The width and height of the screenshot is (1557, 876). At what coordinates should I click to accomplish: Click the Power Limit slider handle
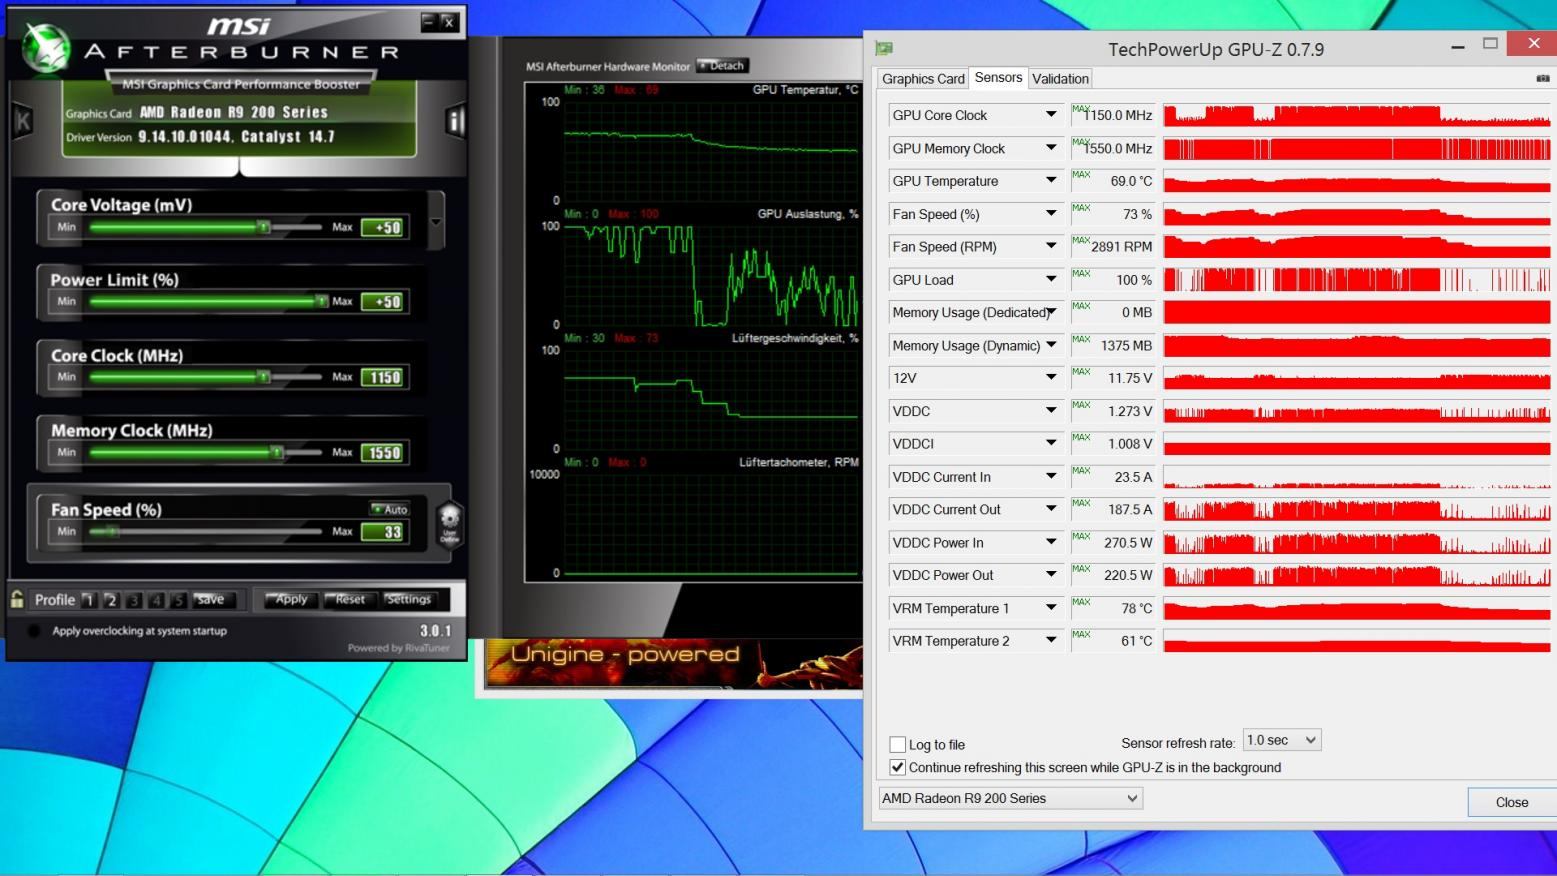tap(321, 301)
